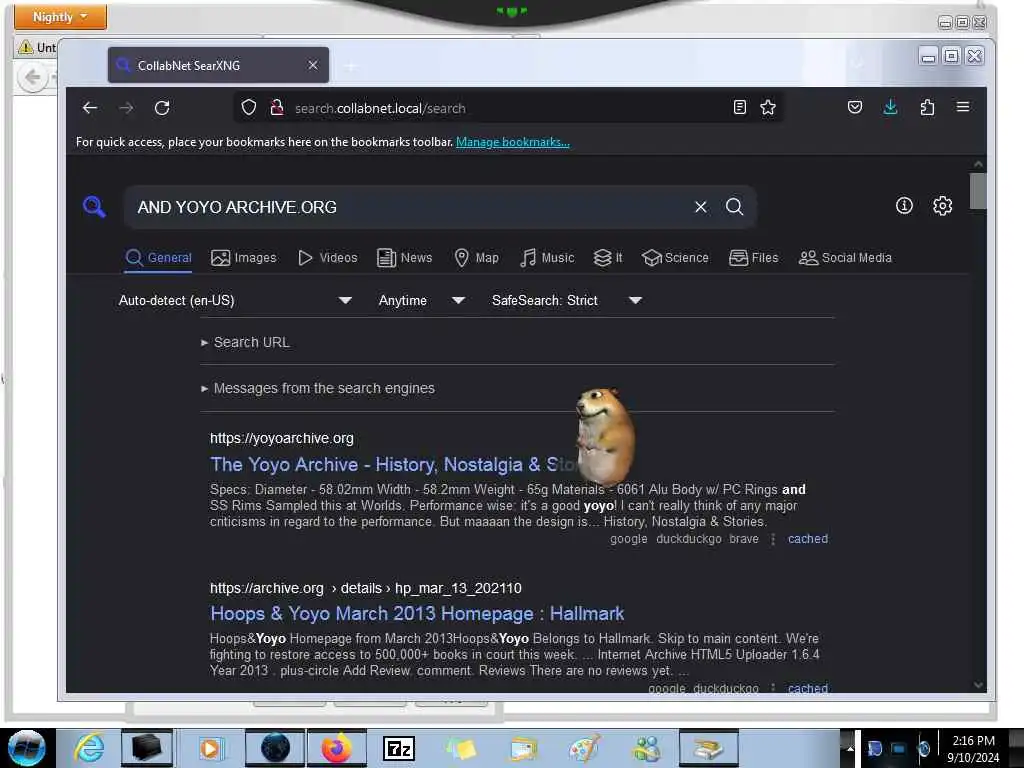Open the SearXNG about info icon

904,206
